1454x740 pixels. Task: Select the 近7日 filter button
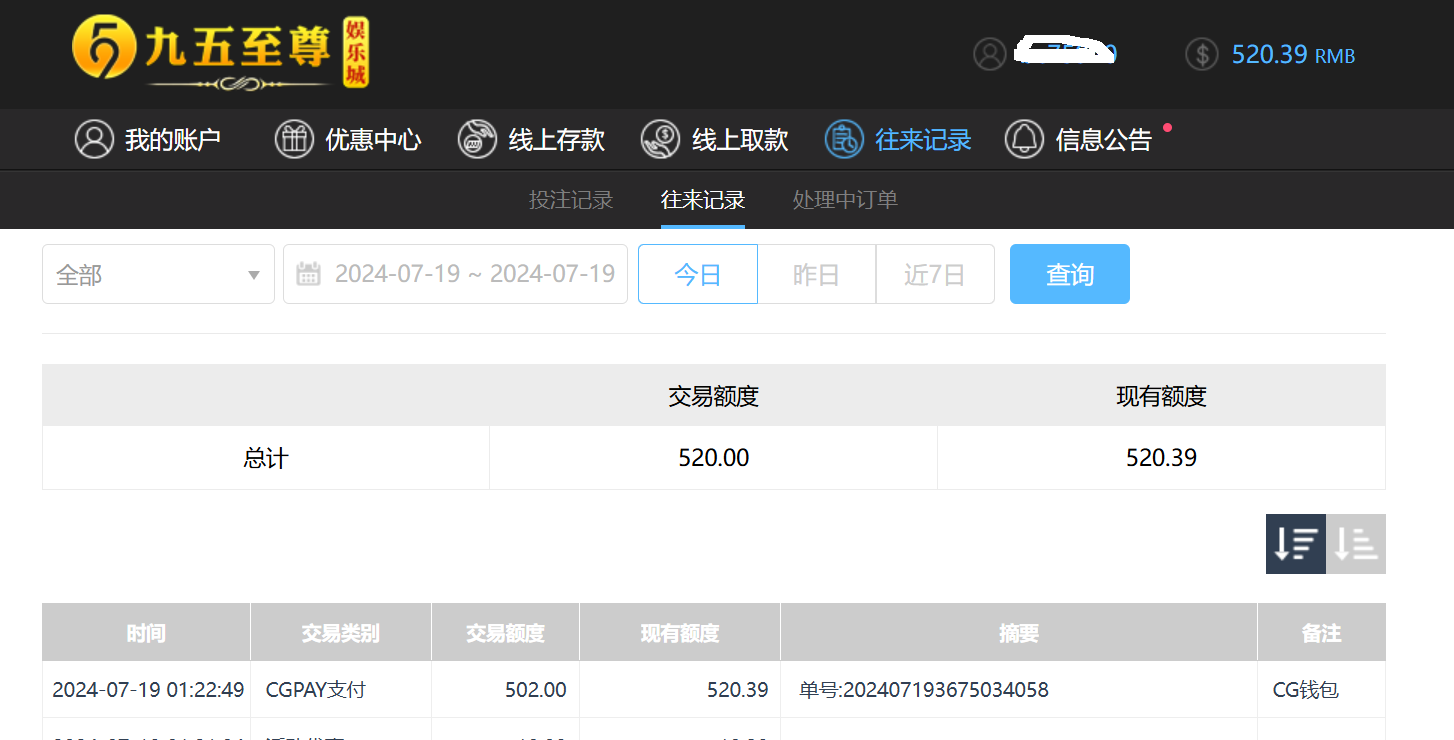coord(934,274)
